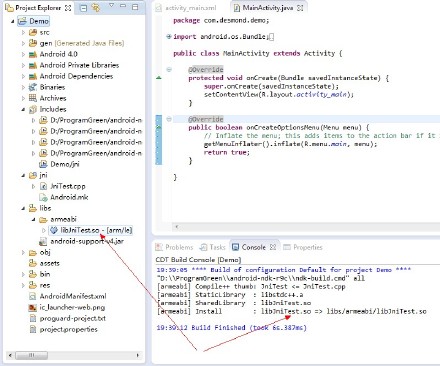Screen dimensions: 440x366
Task: Click Project Explorer horizontal scrollbar right arrow
Action: 138,355
